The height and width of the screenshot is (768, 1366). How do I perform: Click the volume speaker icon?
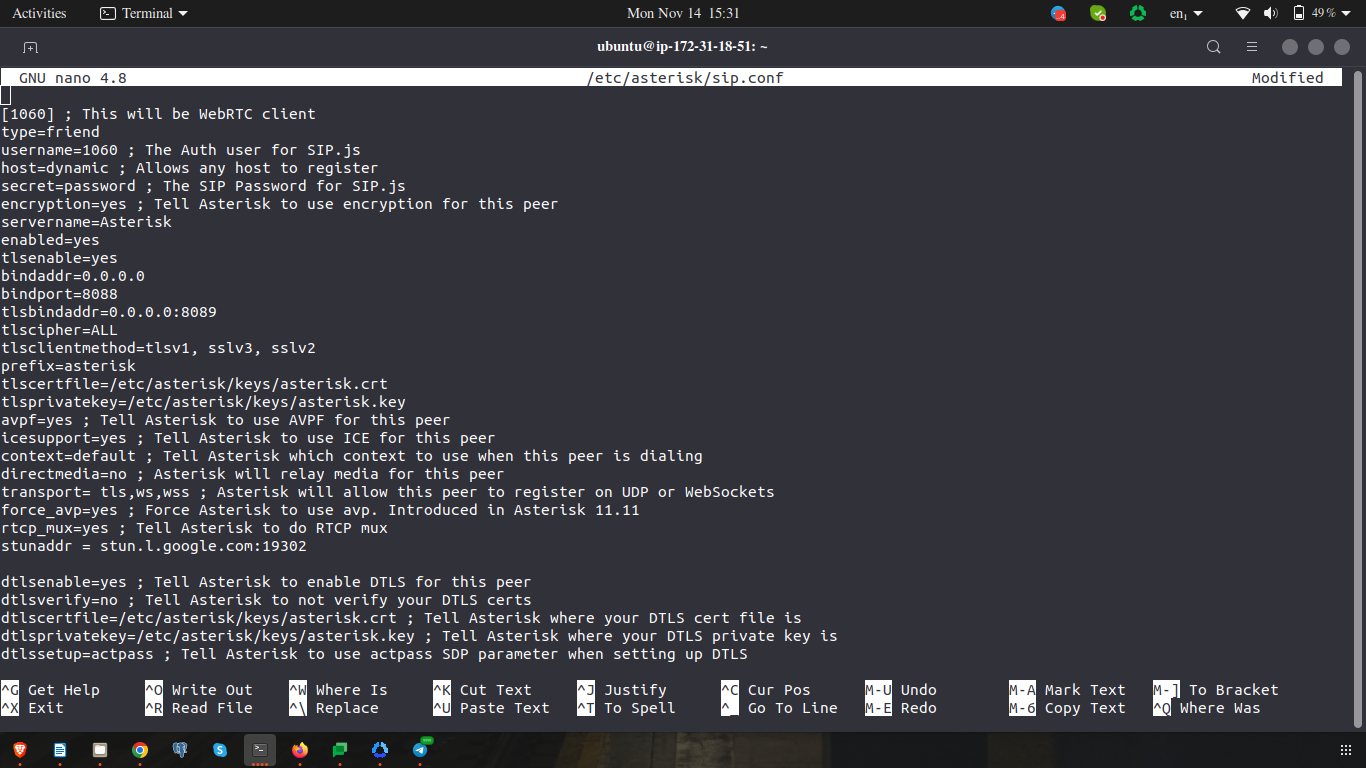tap(1271, 13)
